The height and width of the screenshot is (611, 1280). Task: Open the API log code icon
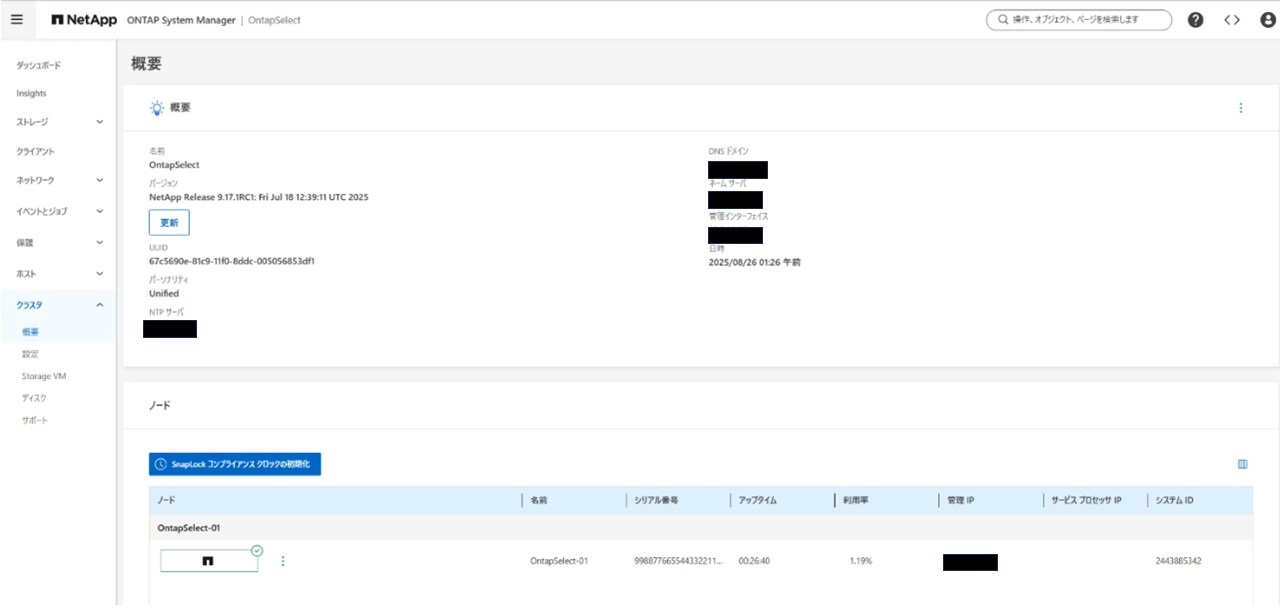point(1232,20)
